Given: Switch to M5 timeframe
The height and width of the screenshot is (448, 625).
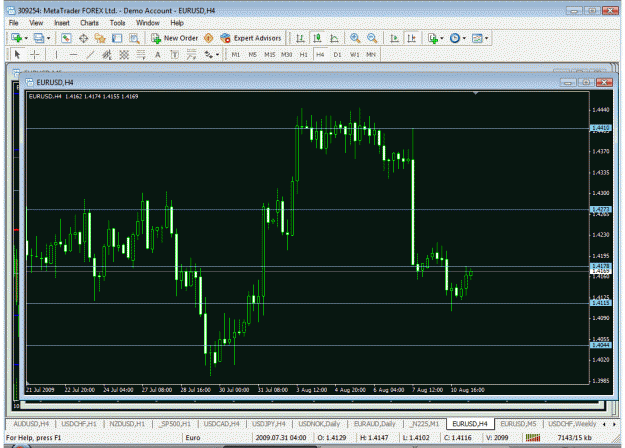Looking at the screenshot, I should [x=252, y=55].
